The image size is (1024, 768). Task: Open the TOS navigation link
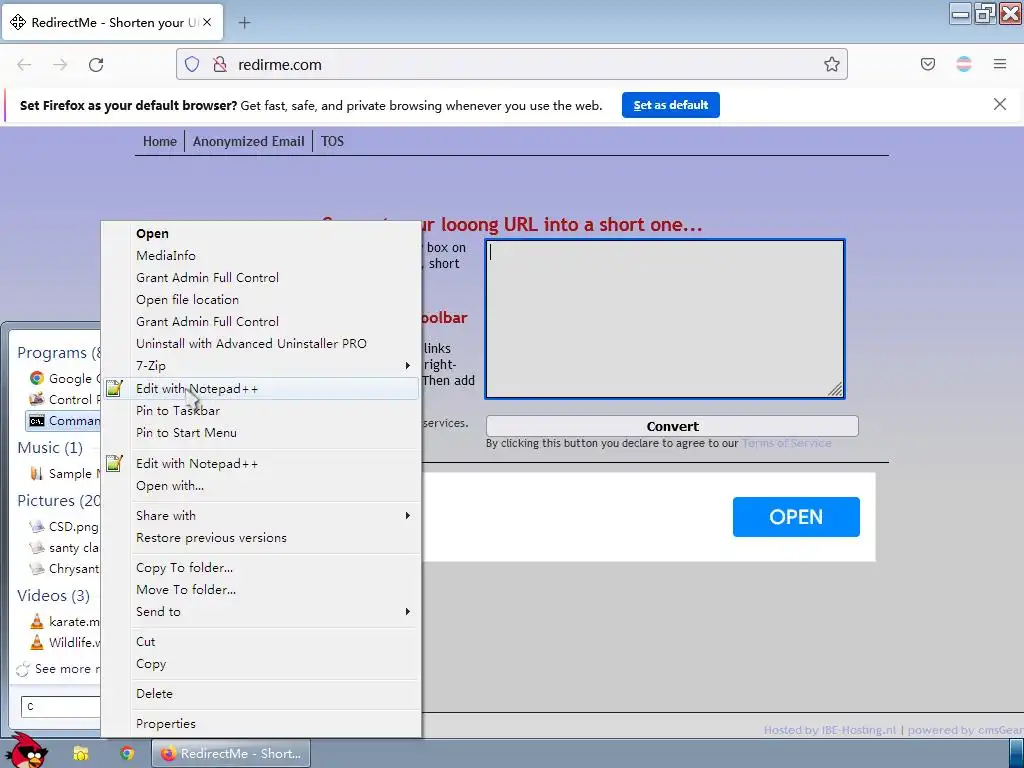click(332, 141)
